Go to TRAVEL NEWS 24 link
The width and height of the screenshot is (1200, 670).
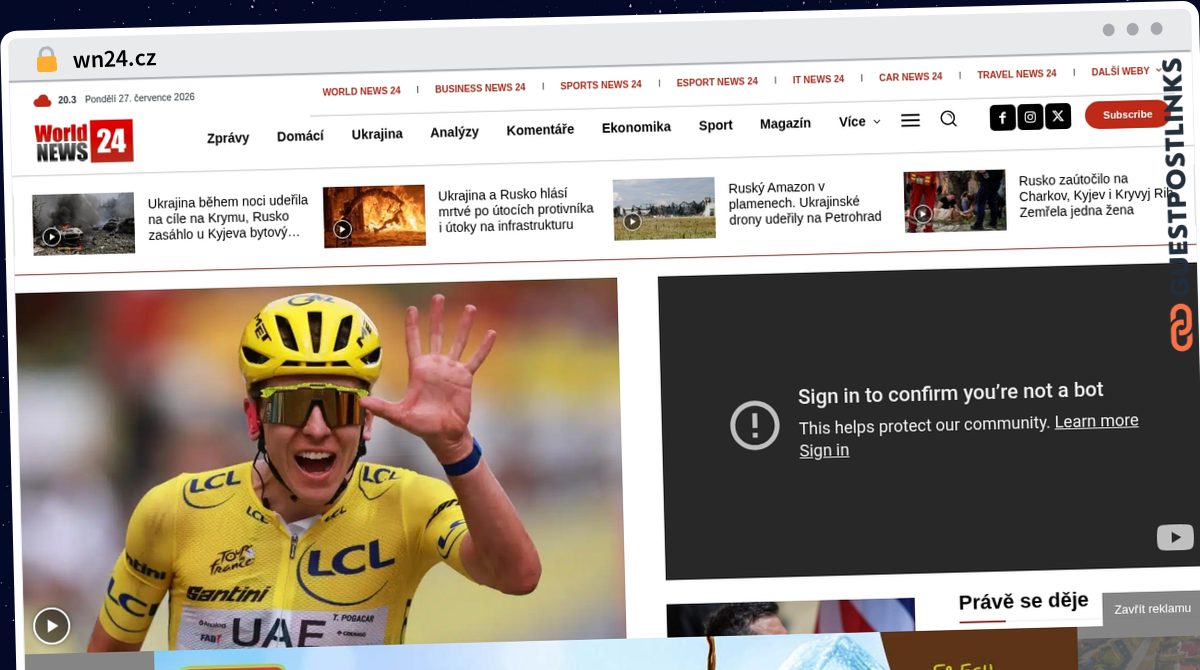pyautogui.click(x=1017, y=74)
